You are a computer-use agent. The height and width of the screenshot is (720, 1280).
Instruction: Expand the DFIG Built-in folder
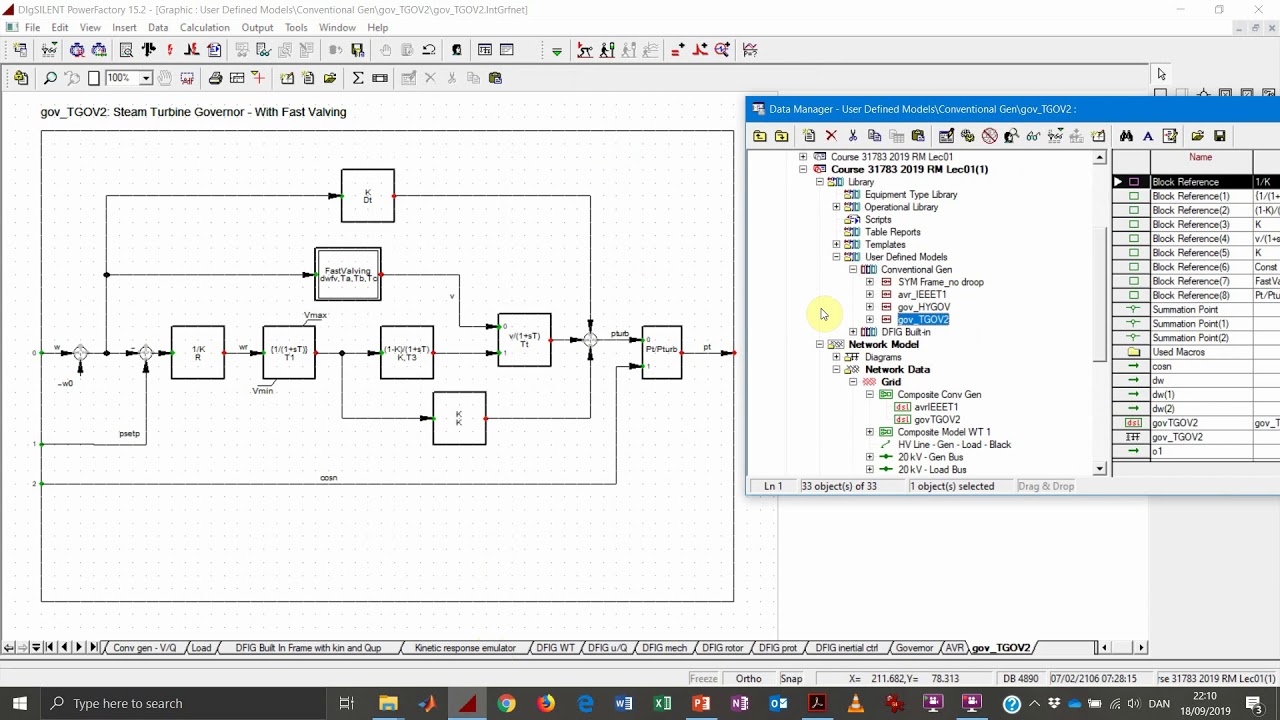[x=853, y=332]
